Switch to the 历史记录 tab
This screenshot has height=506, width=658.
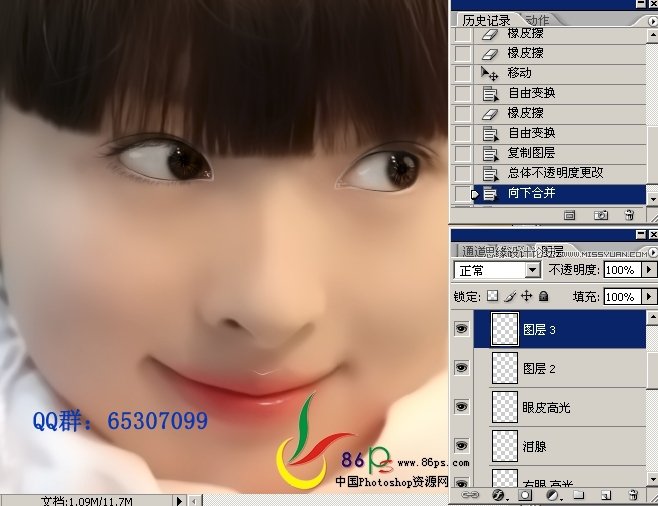tap(487, 20)
